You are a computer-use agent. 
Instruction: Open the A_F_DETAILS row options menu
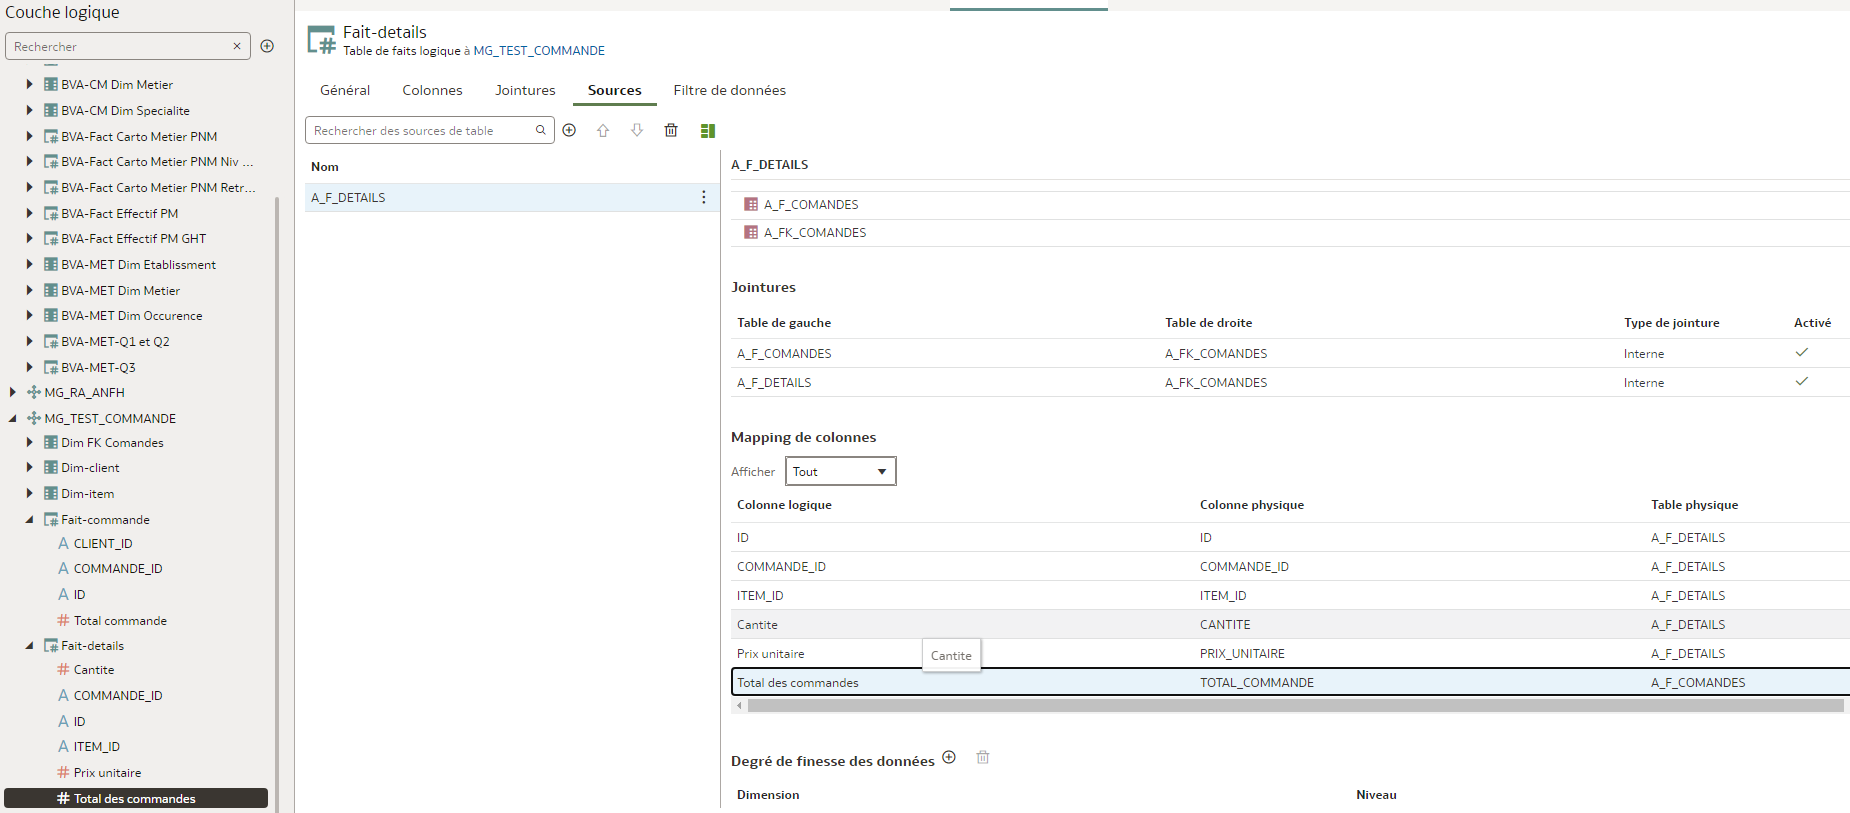[x=704, y=197]
